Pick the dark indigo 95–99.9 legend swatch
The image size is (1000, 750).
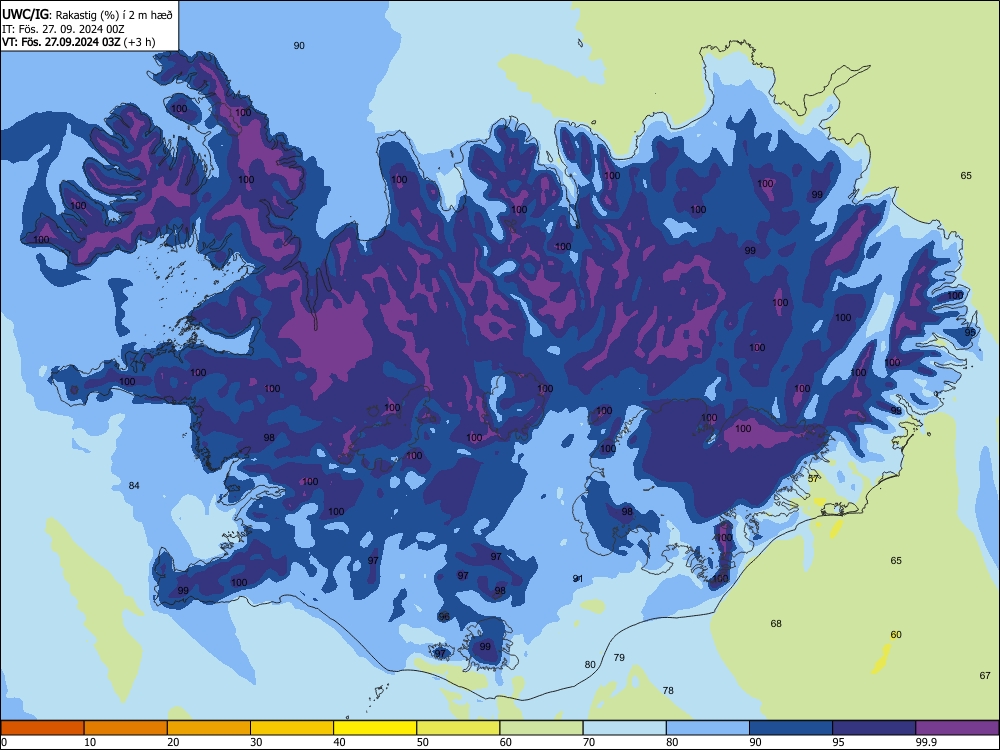click(x=874, y=728)
